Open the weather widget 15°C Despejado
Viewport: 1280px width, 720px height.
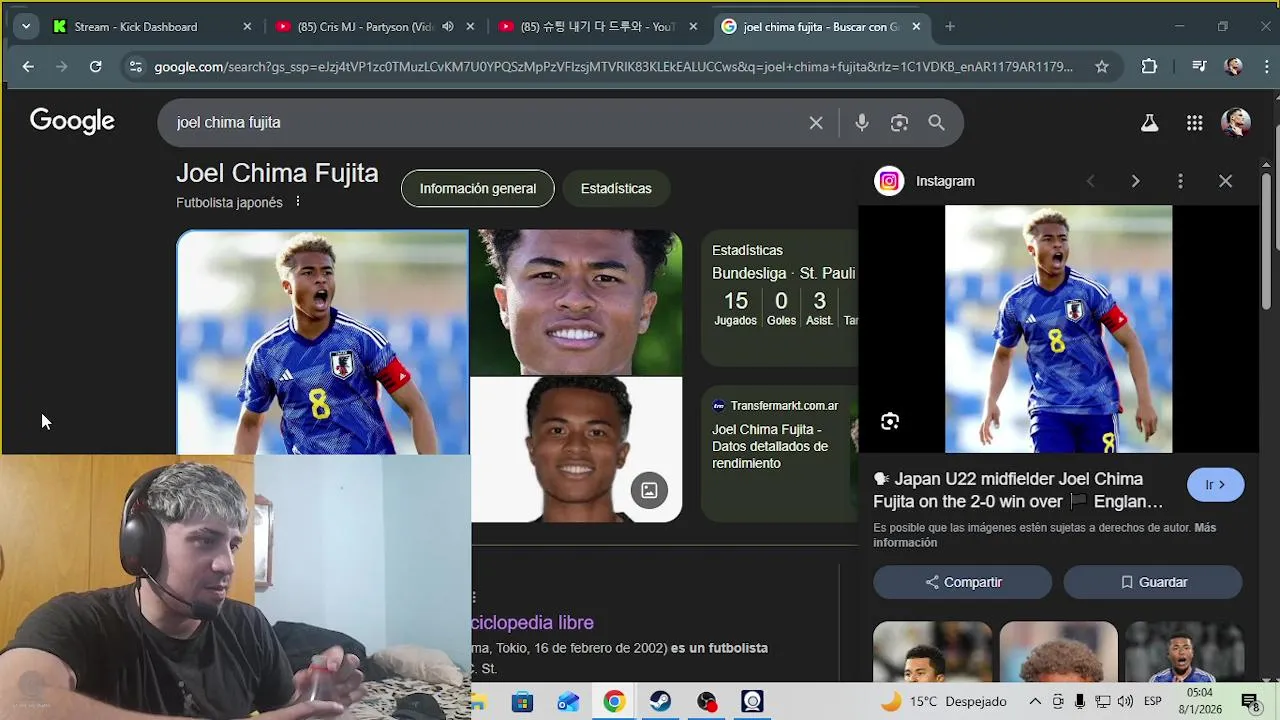pyautogui.click(x=943, y=702)
